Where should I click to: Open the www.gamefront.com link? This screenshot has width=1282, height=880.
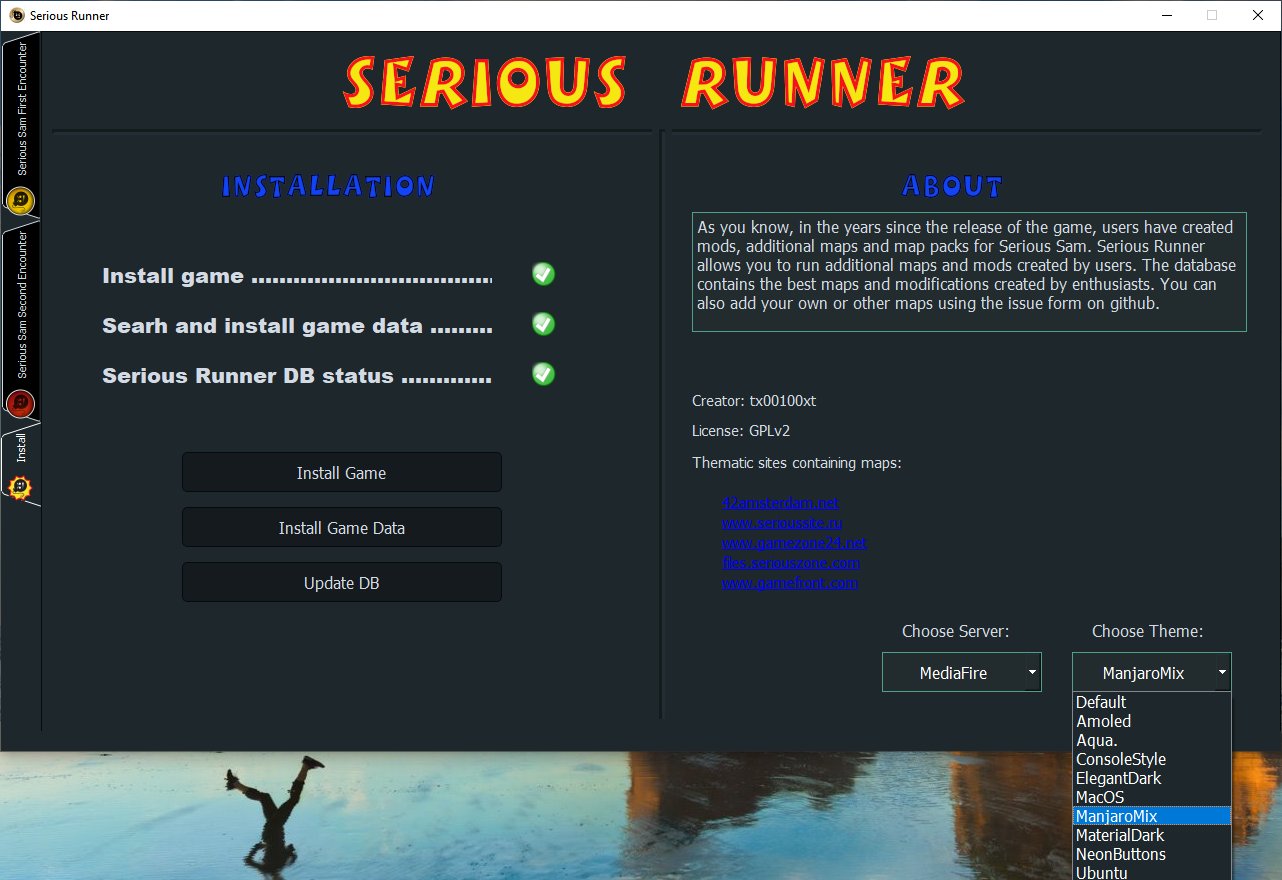tap(789, 583)
